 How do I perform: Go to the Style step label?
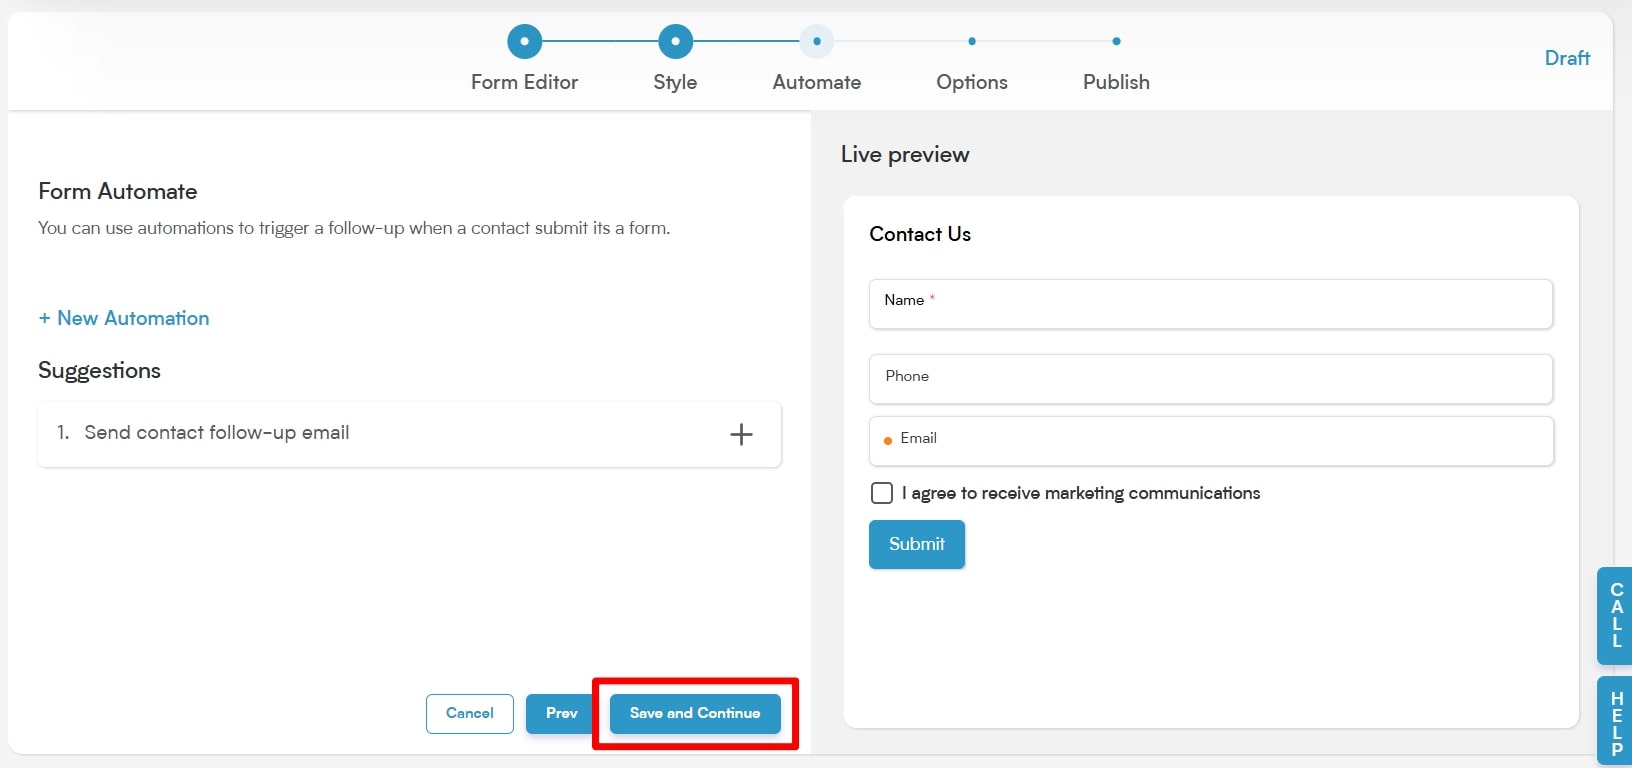coord(675,82)
